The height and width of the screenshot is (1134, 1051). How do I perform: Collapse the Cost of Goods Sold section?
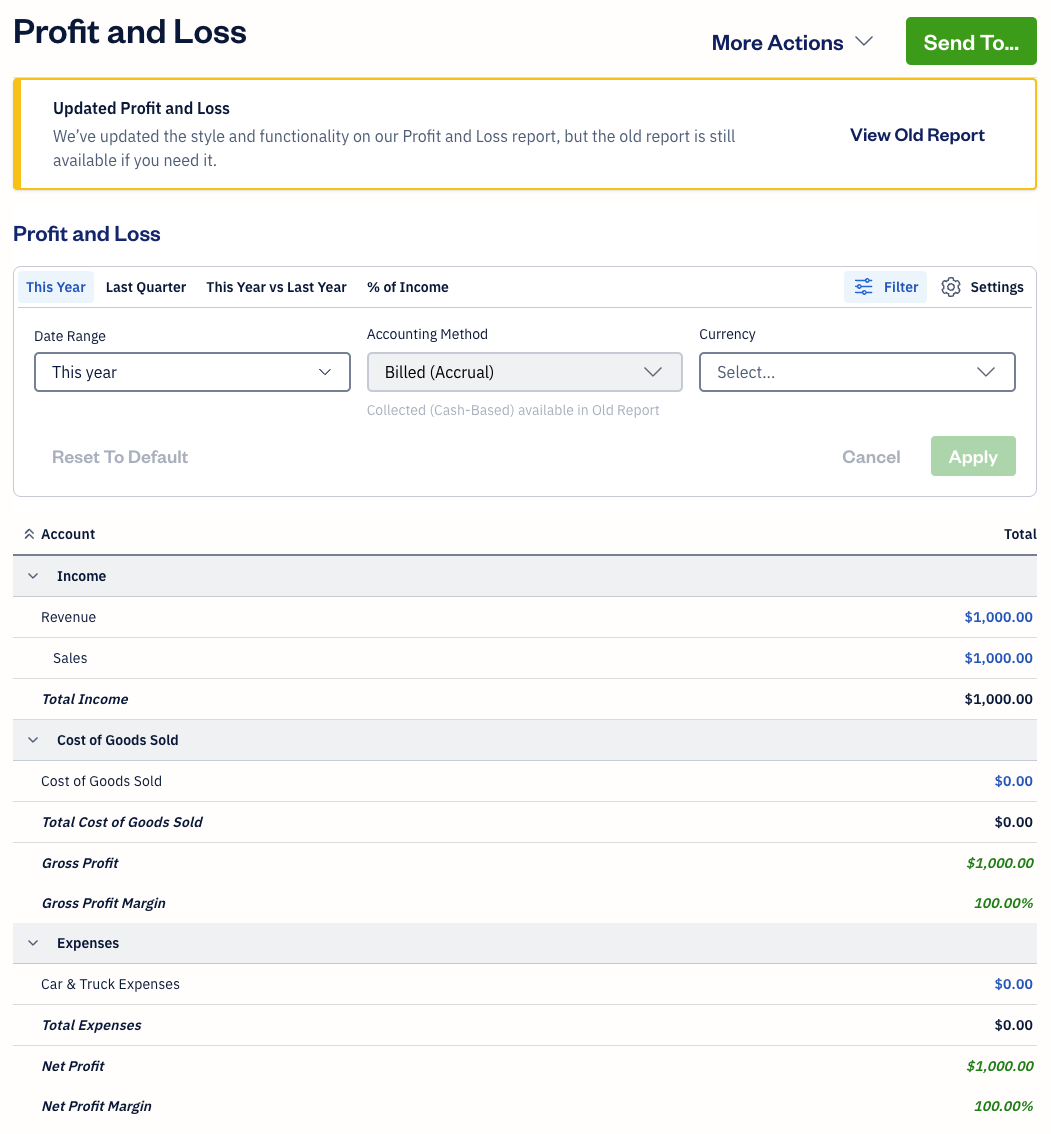pyautogui.click(x=33, y=740)
